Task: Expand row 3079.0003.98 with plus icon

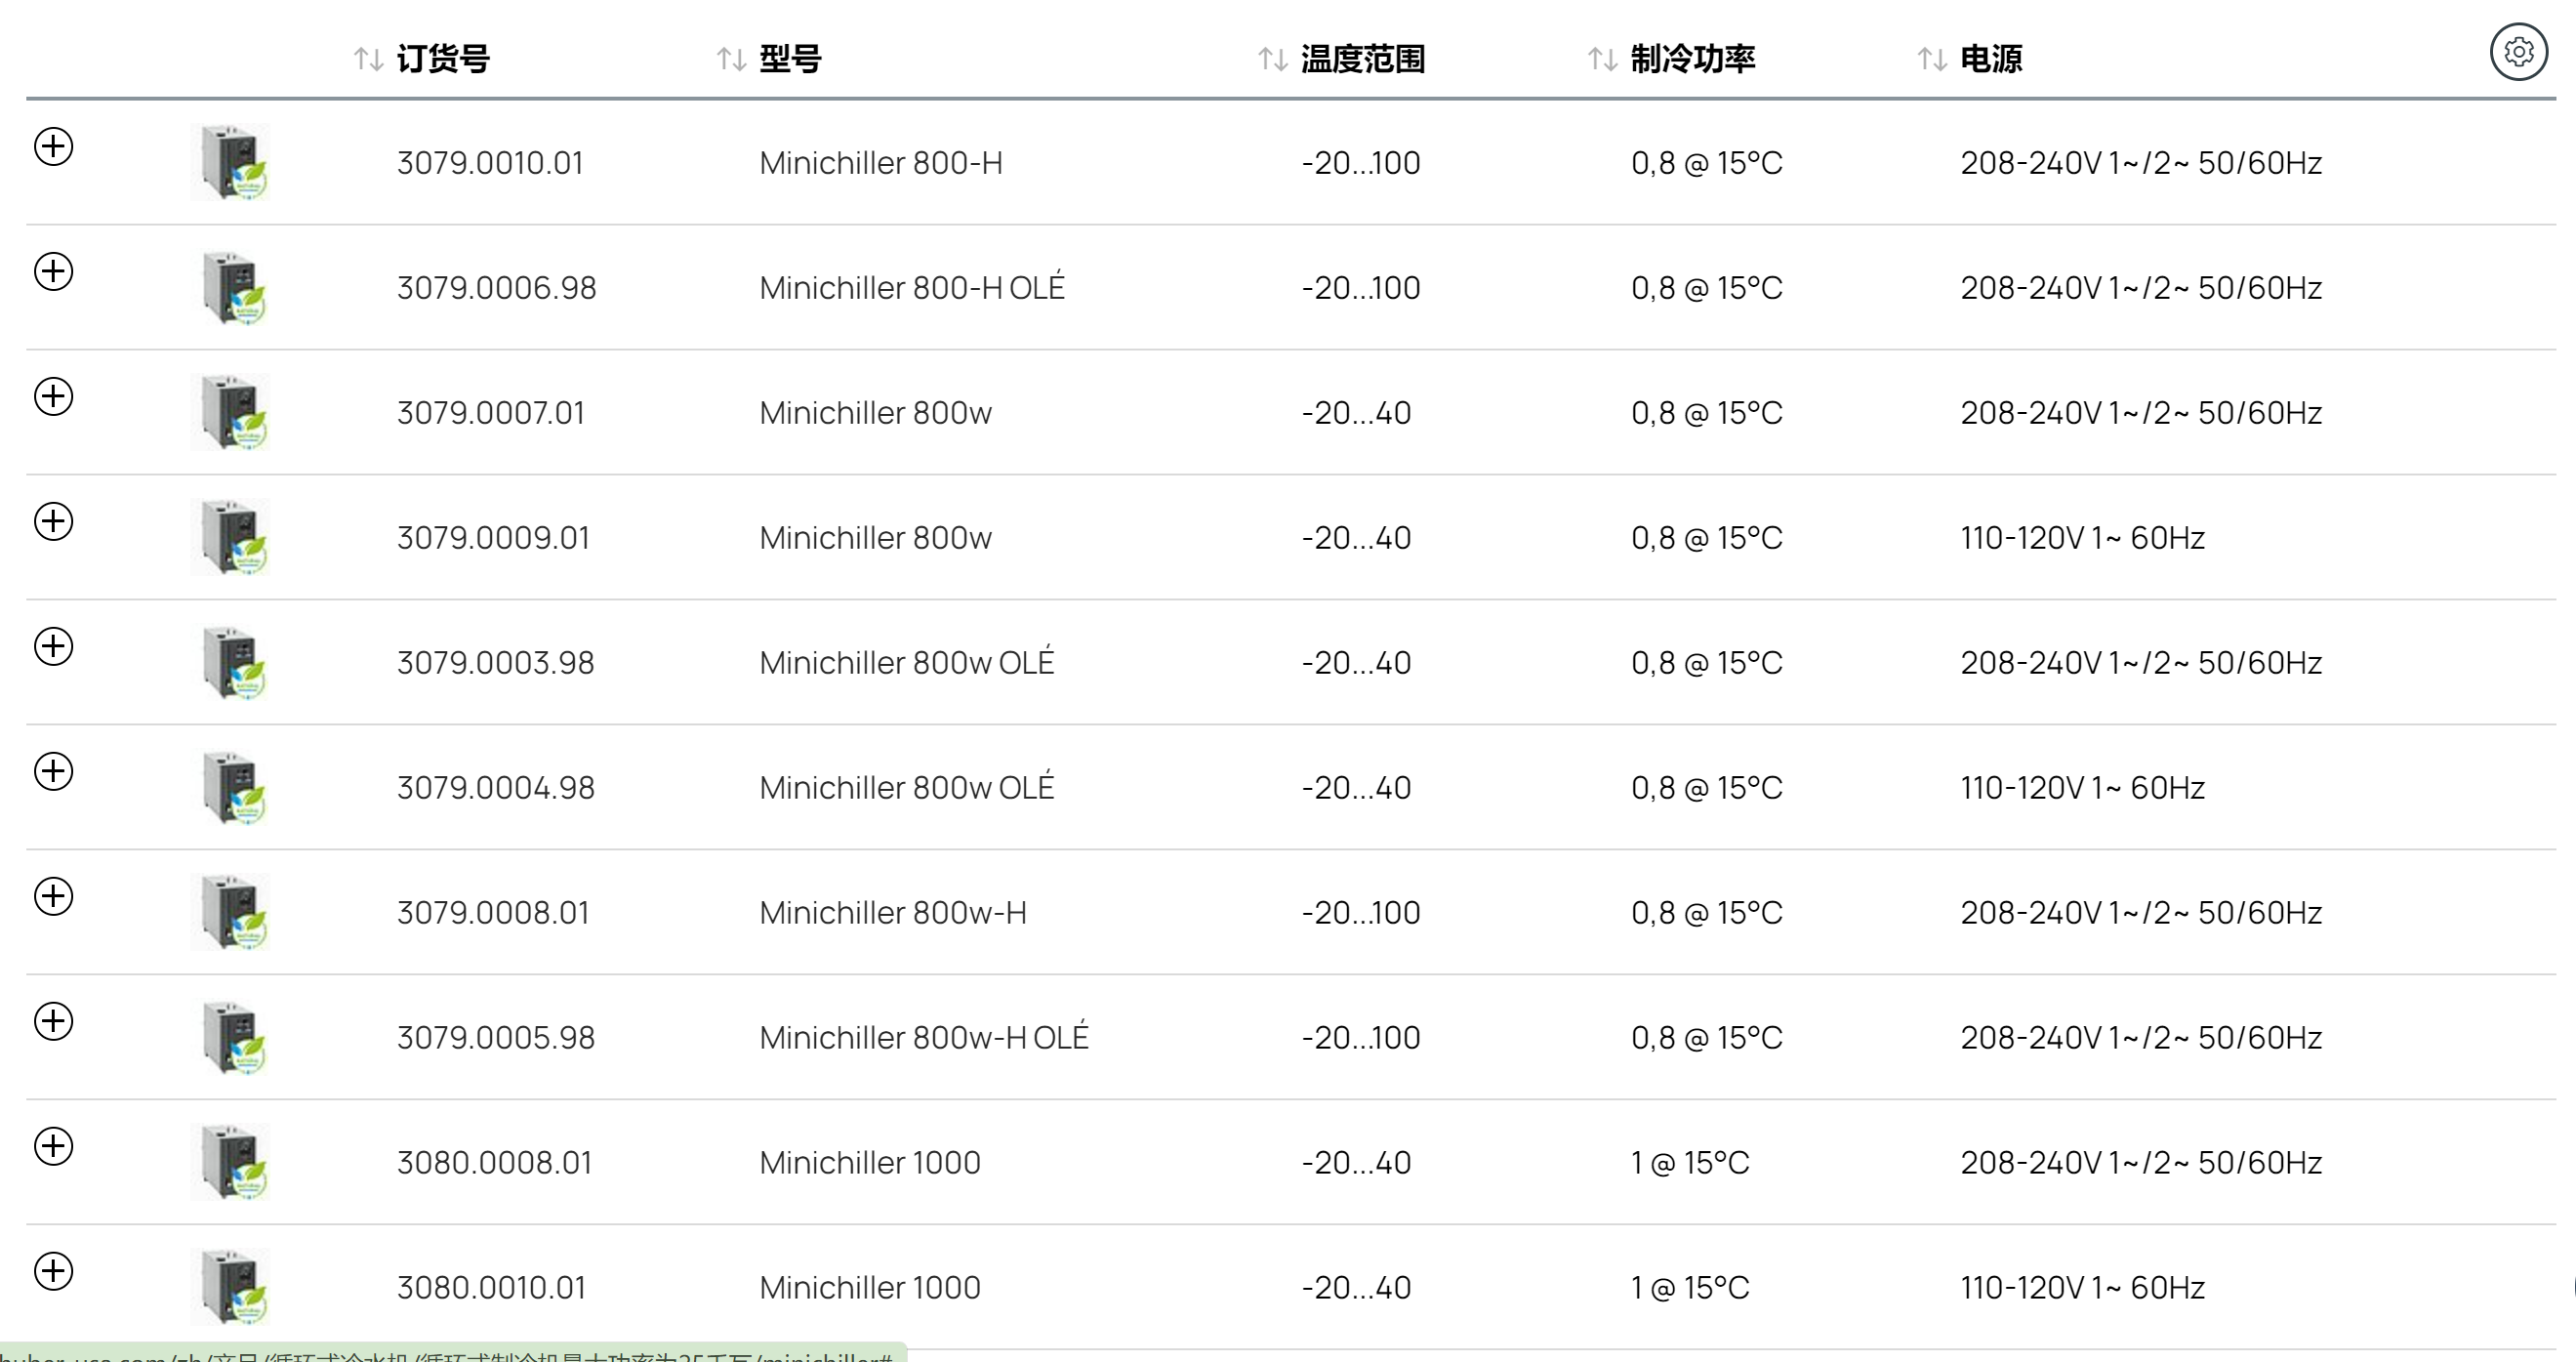Action: 54,646
